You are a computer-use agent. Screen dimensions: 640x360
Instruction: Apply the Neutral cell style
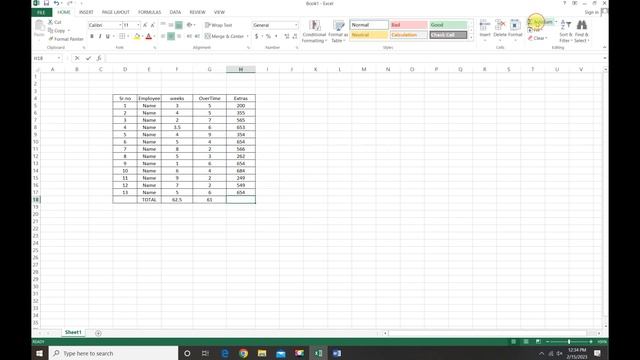[369, 35]
